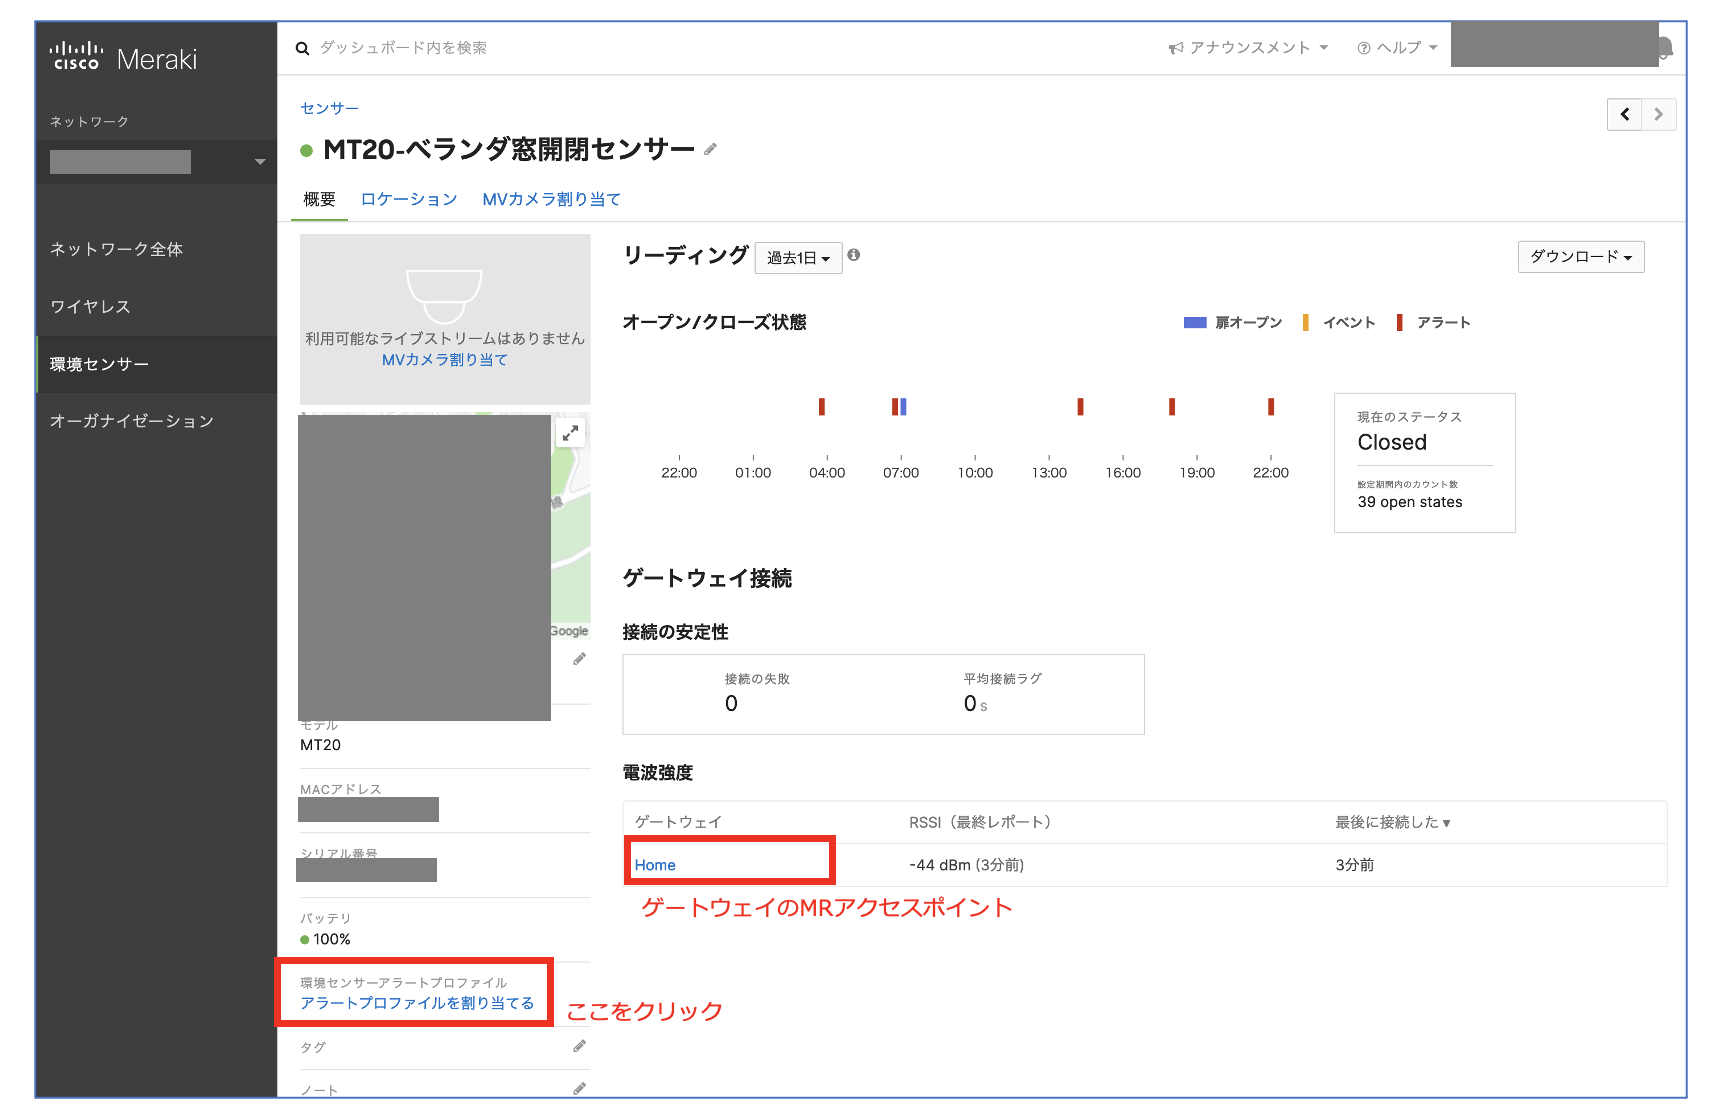The image size is (1712, 1114).
Task: Open the ダウンロード dropdown
Action: (x=1580, y=256)
